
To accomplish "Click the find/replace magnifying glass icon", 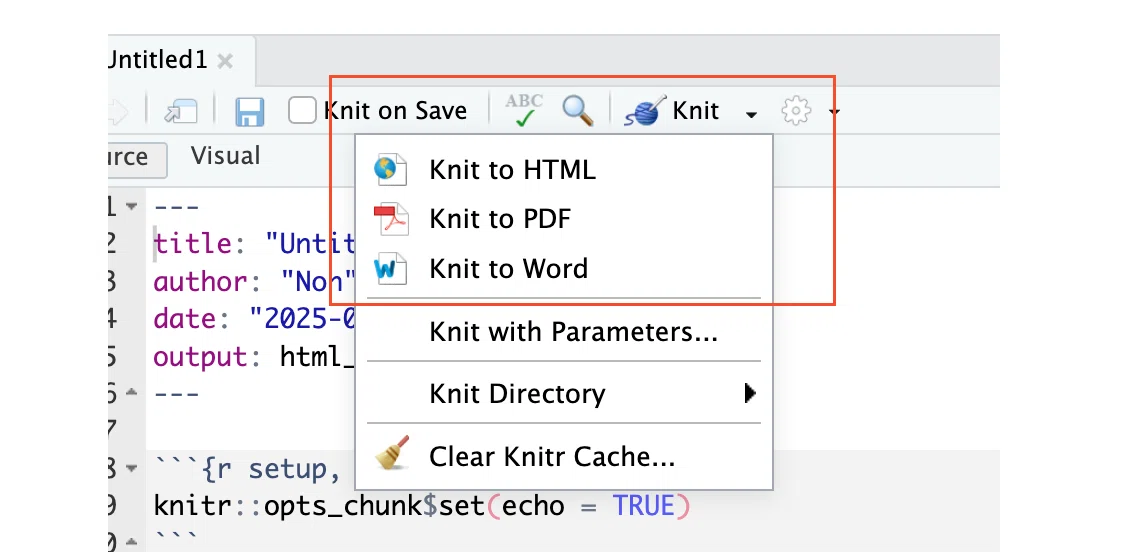I will 577,111.
